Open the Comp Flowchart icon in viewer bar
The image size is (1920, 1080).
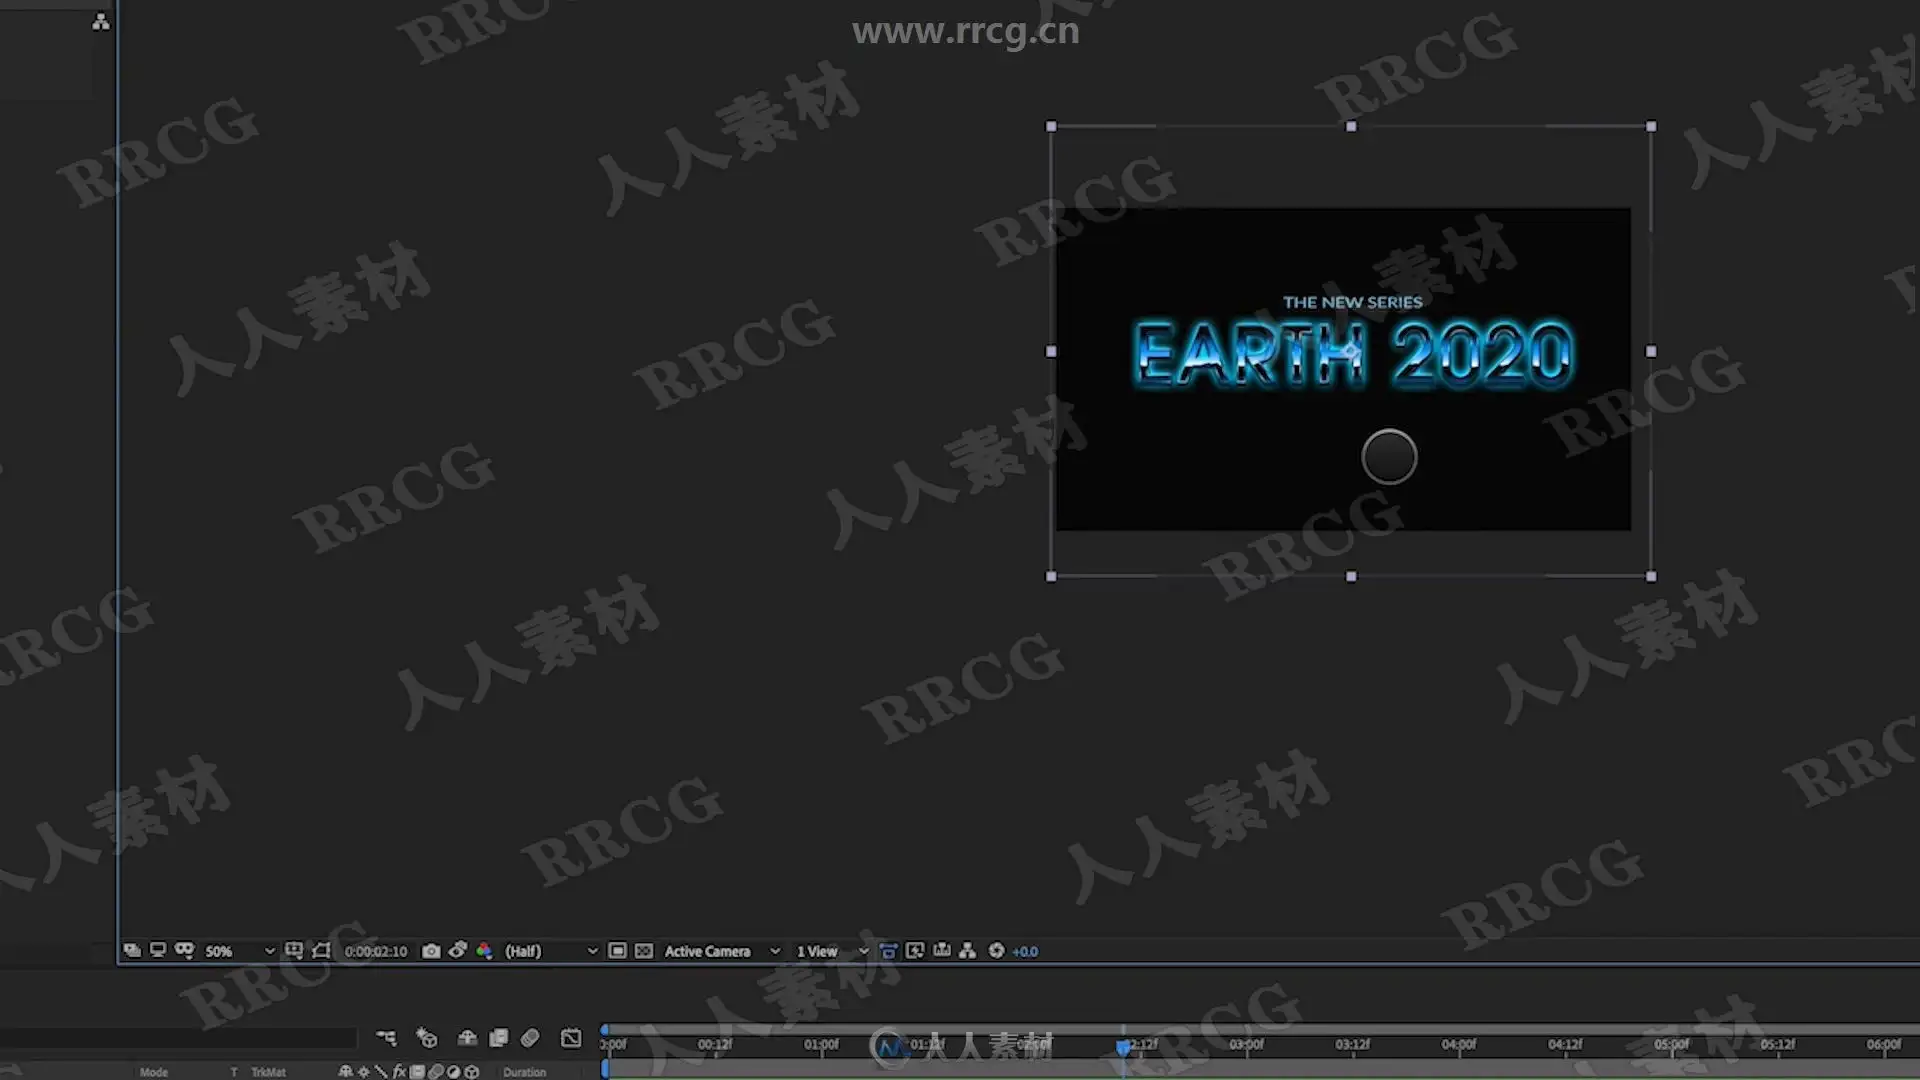pyautogui.click(x=967, y=951)
